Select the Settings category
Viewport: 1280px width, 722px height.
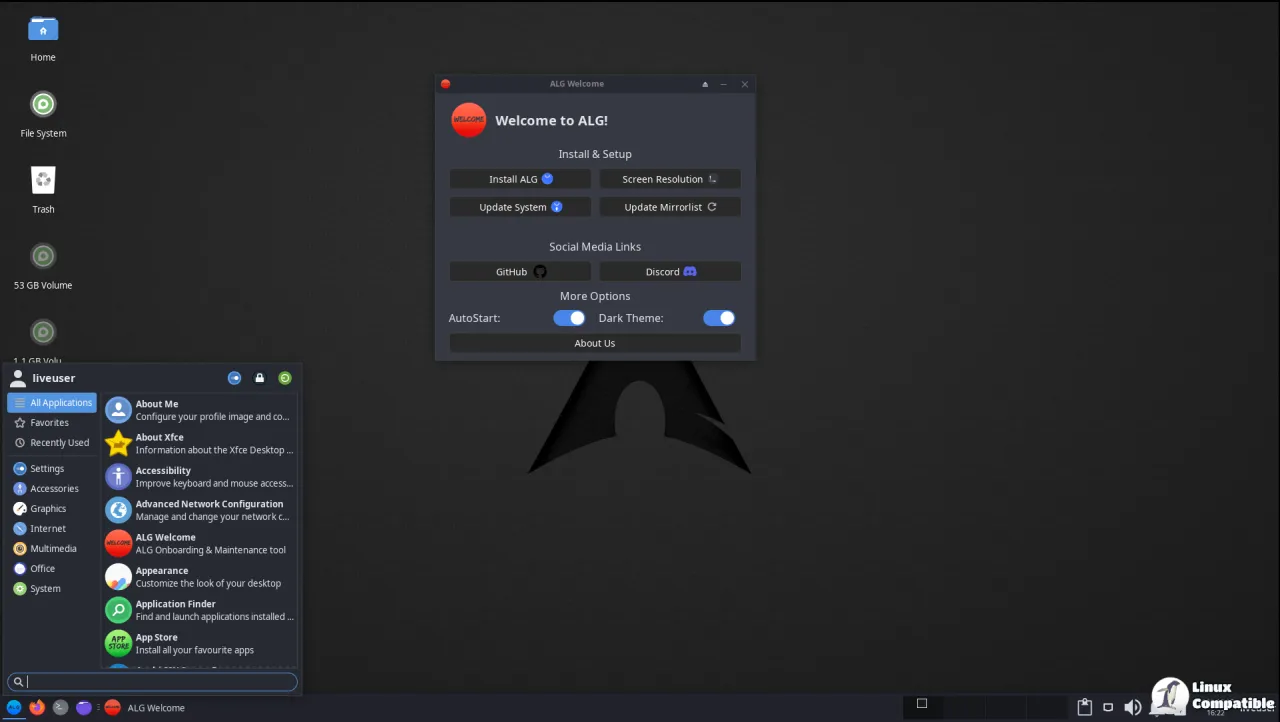tap(52, 469)
